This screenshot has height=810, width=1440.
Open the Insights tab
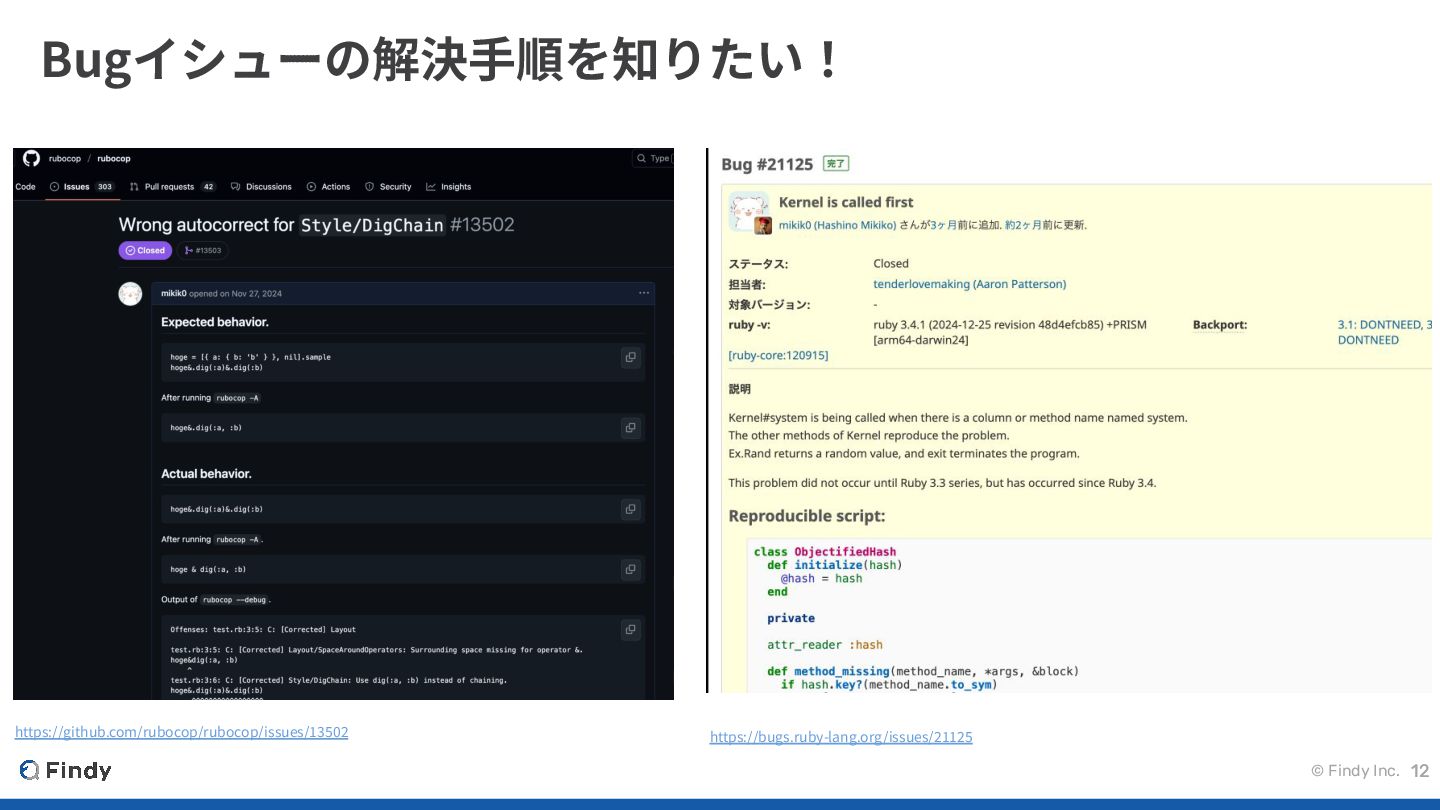(448, 187)
